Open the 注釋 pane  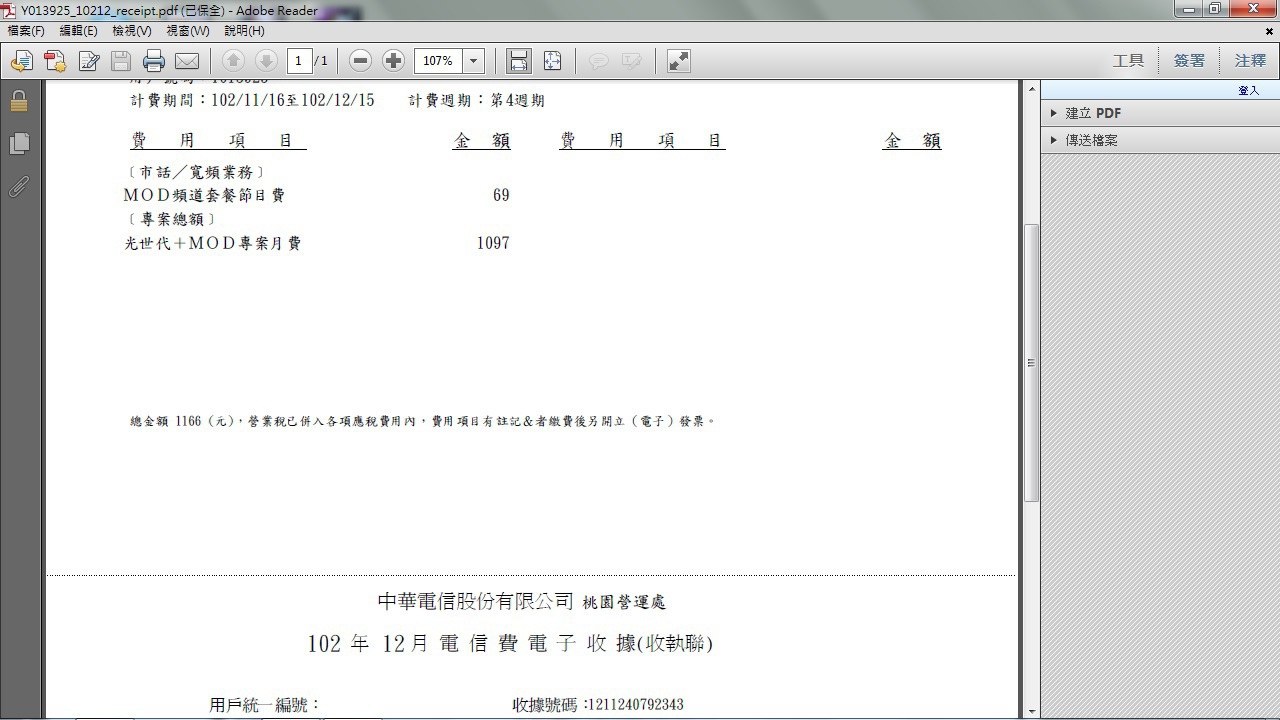point(1250,61)
